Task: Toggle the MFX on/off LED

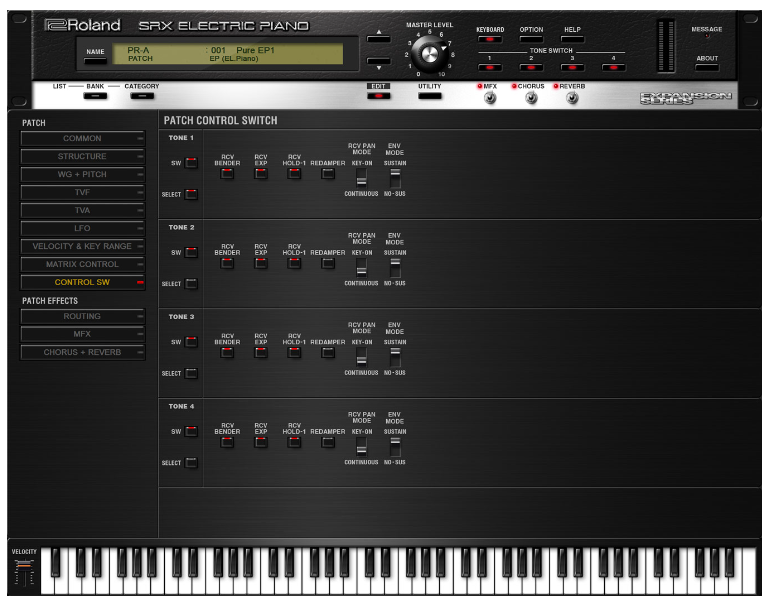Action: (x=480, y=86)
